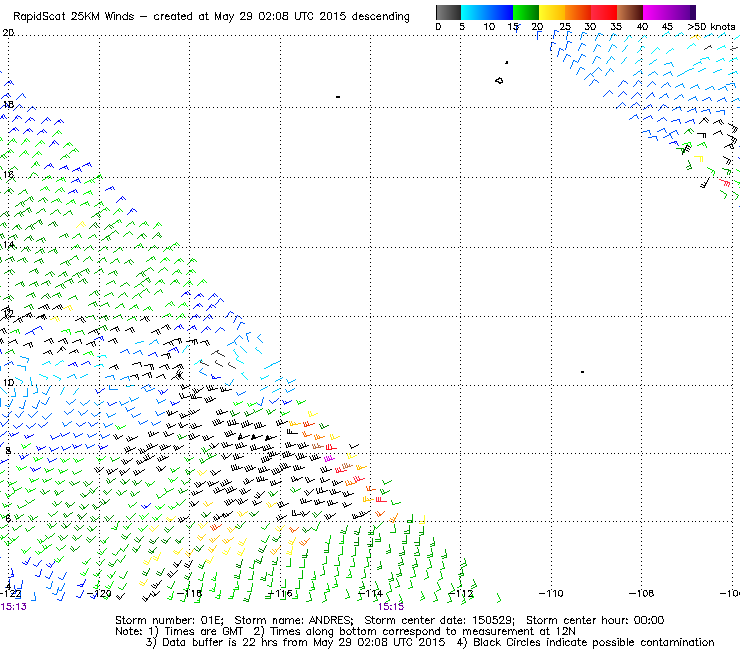The width and height of the screenshot is (740, 650).
Task: Click the '18' latitude axis label
Action: [8, 104]
